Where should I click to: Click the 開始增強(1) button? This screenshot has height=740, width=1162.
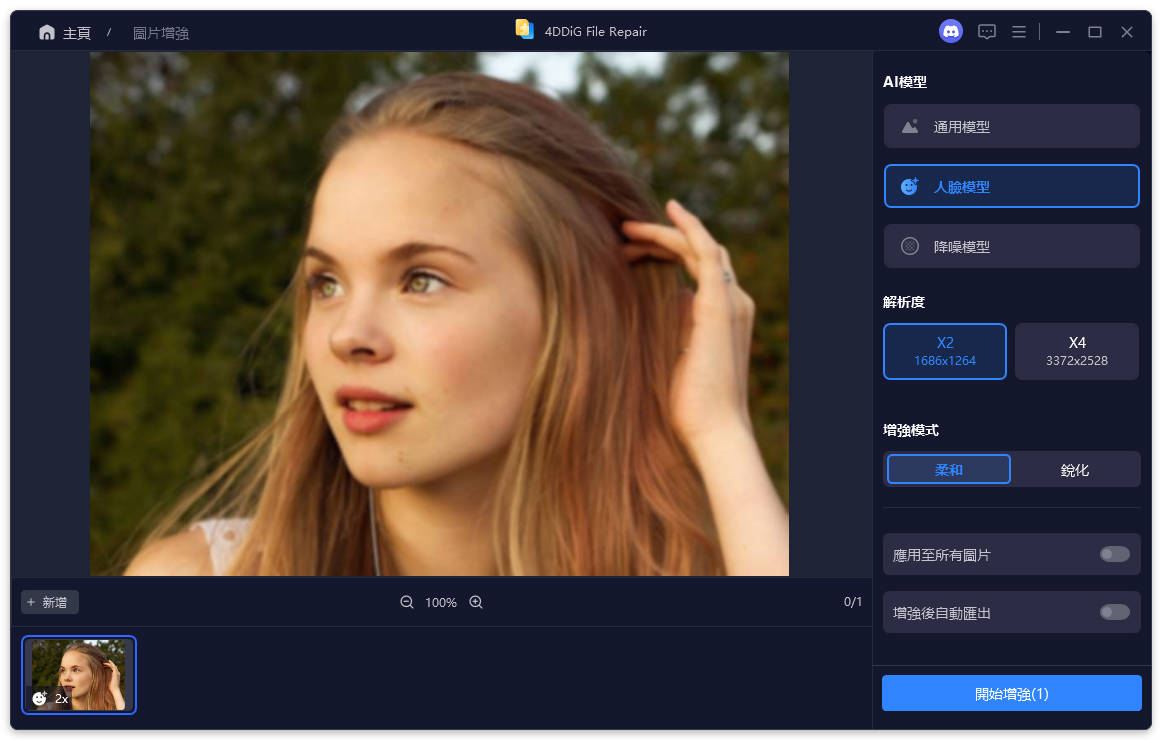1011,693
